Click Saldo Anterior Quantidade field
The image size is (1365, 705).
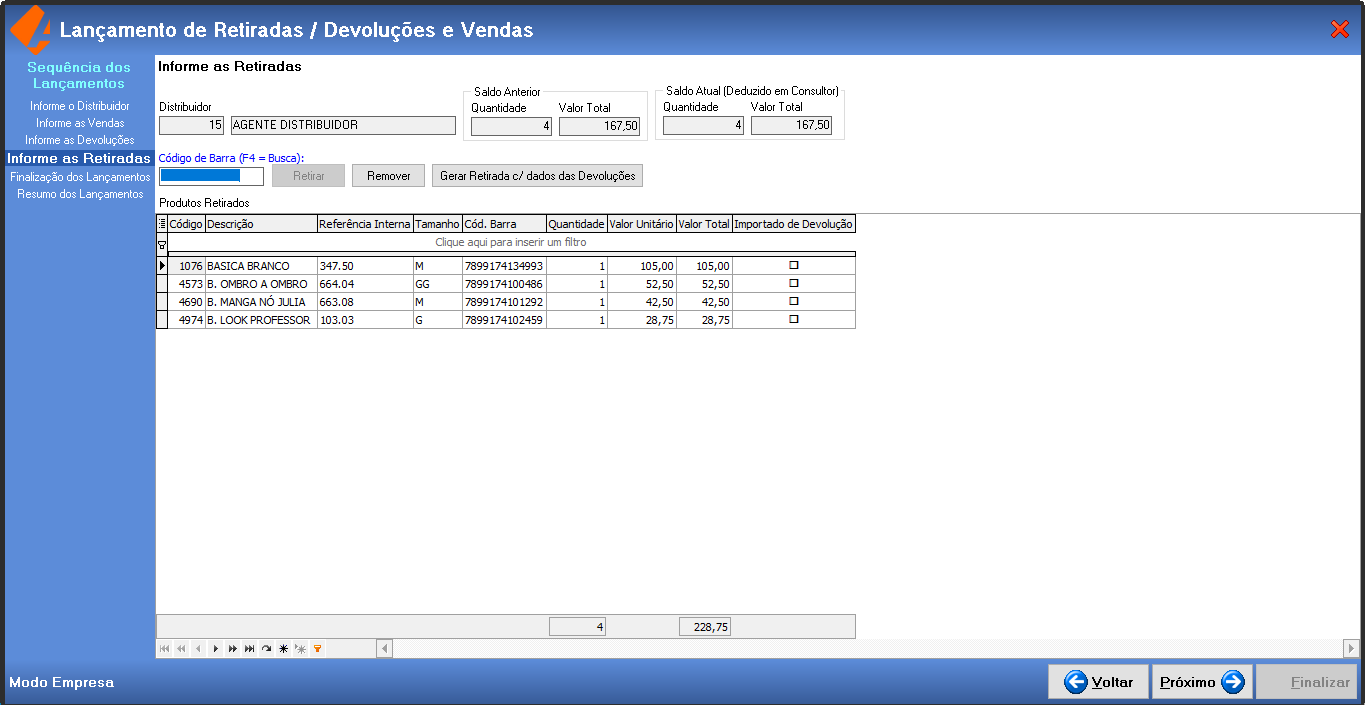512,126
